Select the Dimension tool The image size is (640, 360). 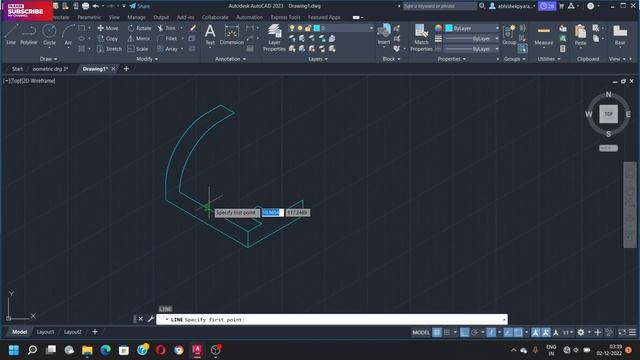tap(231, 34)
